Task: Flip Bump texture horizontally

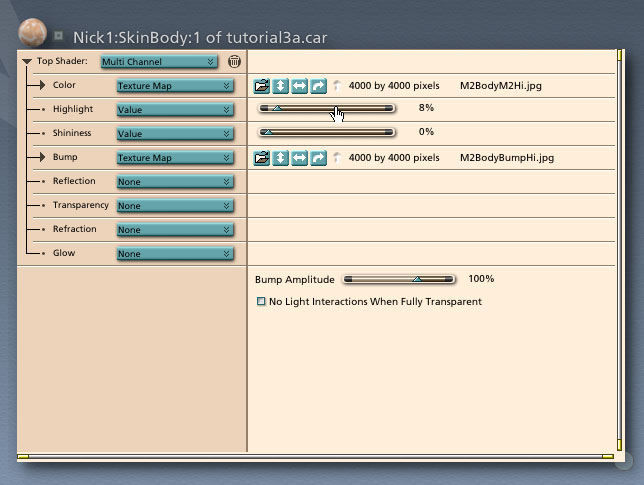Action: tap(299, 158)
